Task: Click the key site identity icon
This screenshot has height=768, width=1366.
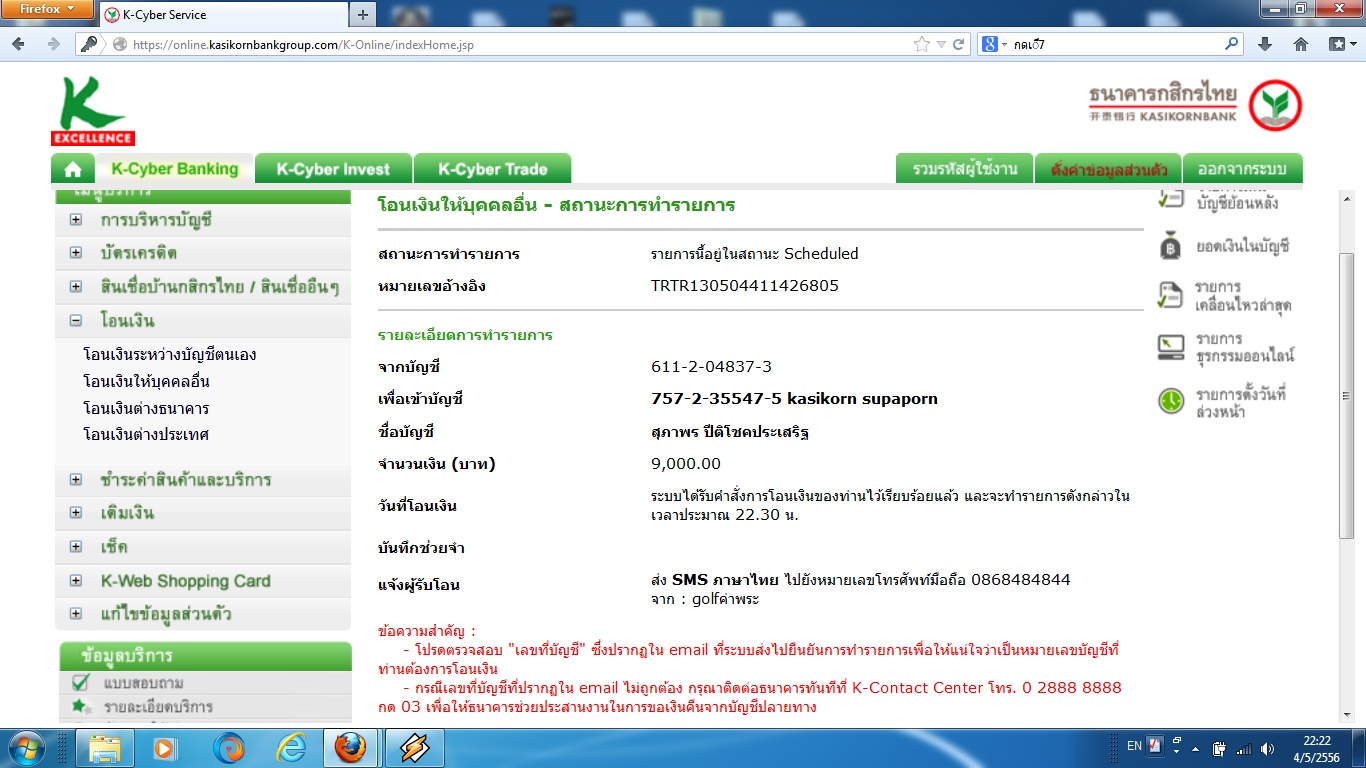Action: pos(89,44)
